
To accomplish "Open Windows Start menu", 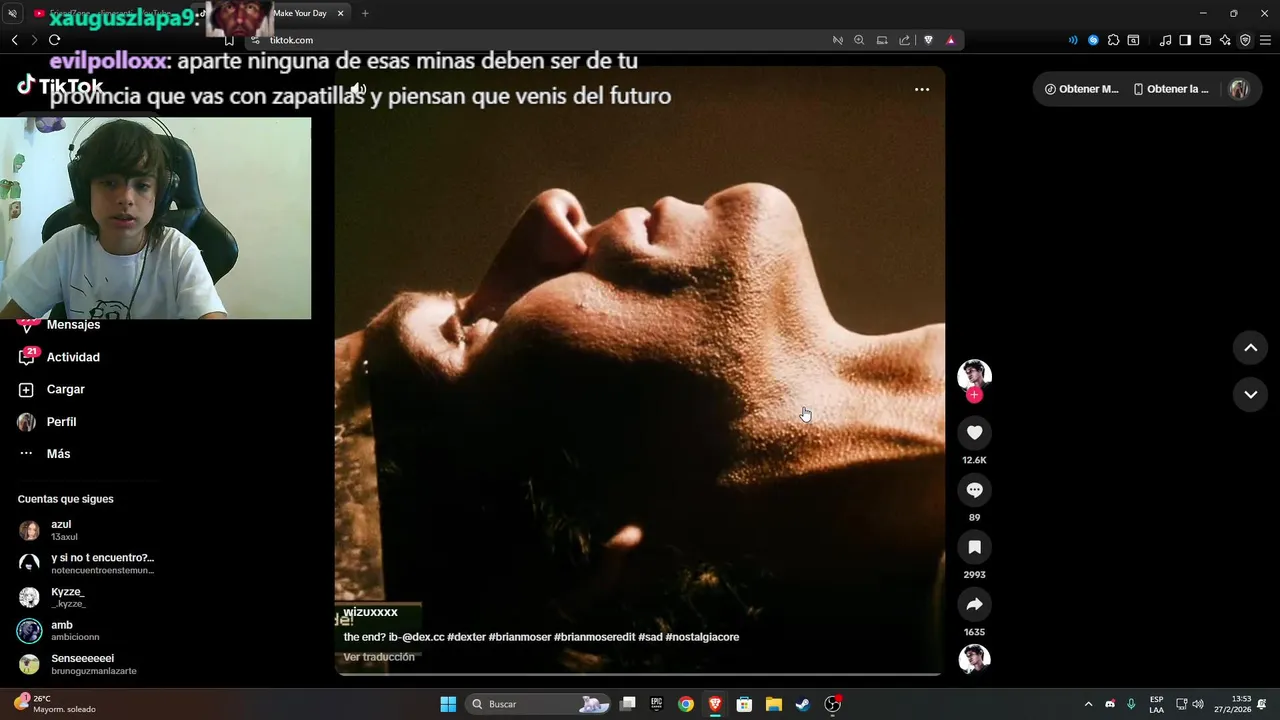I will click(448, 704).
